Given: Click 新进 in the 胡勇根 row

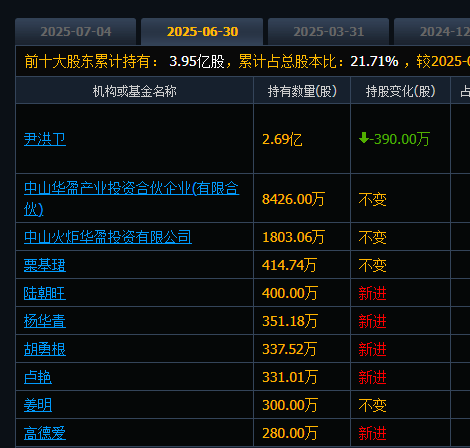Looking at the screenshot, I should tap(372, 350).
